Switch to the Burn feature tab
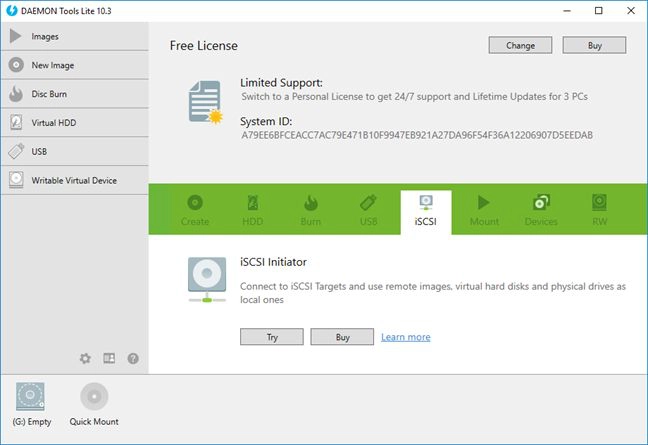Viewport: 648px width, 445px height. click(x=310, y=211)
